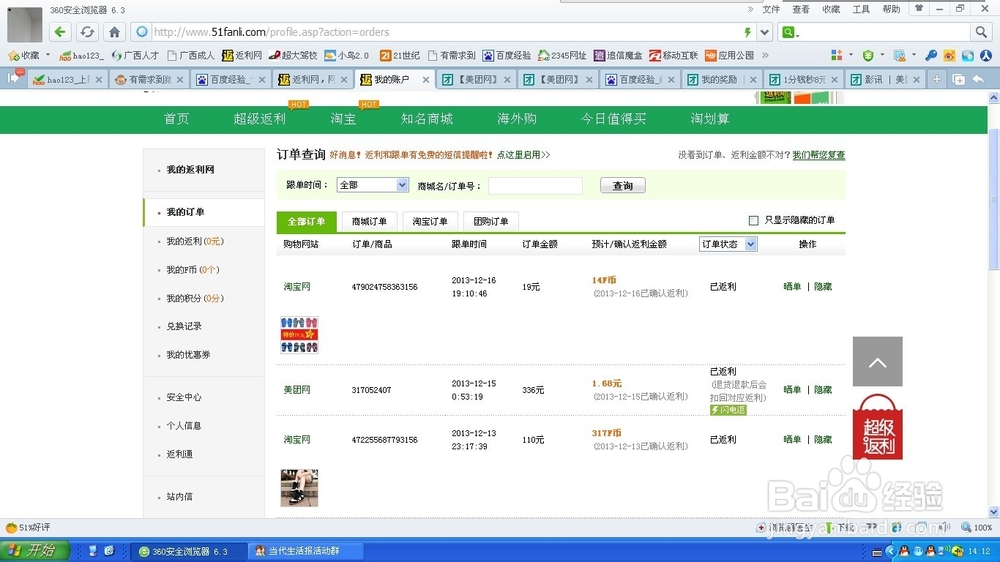Open the 百度经验 bookmark
Viewport: 1000px width, 562px height.
click(506, 55)
